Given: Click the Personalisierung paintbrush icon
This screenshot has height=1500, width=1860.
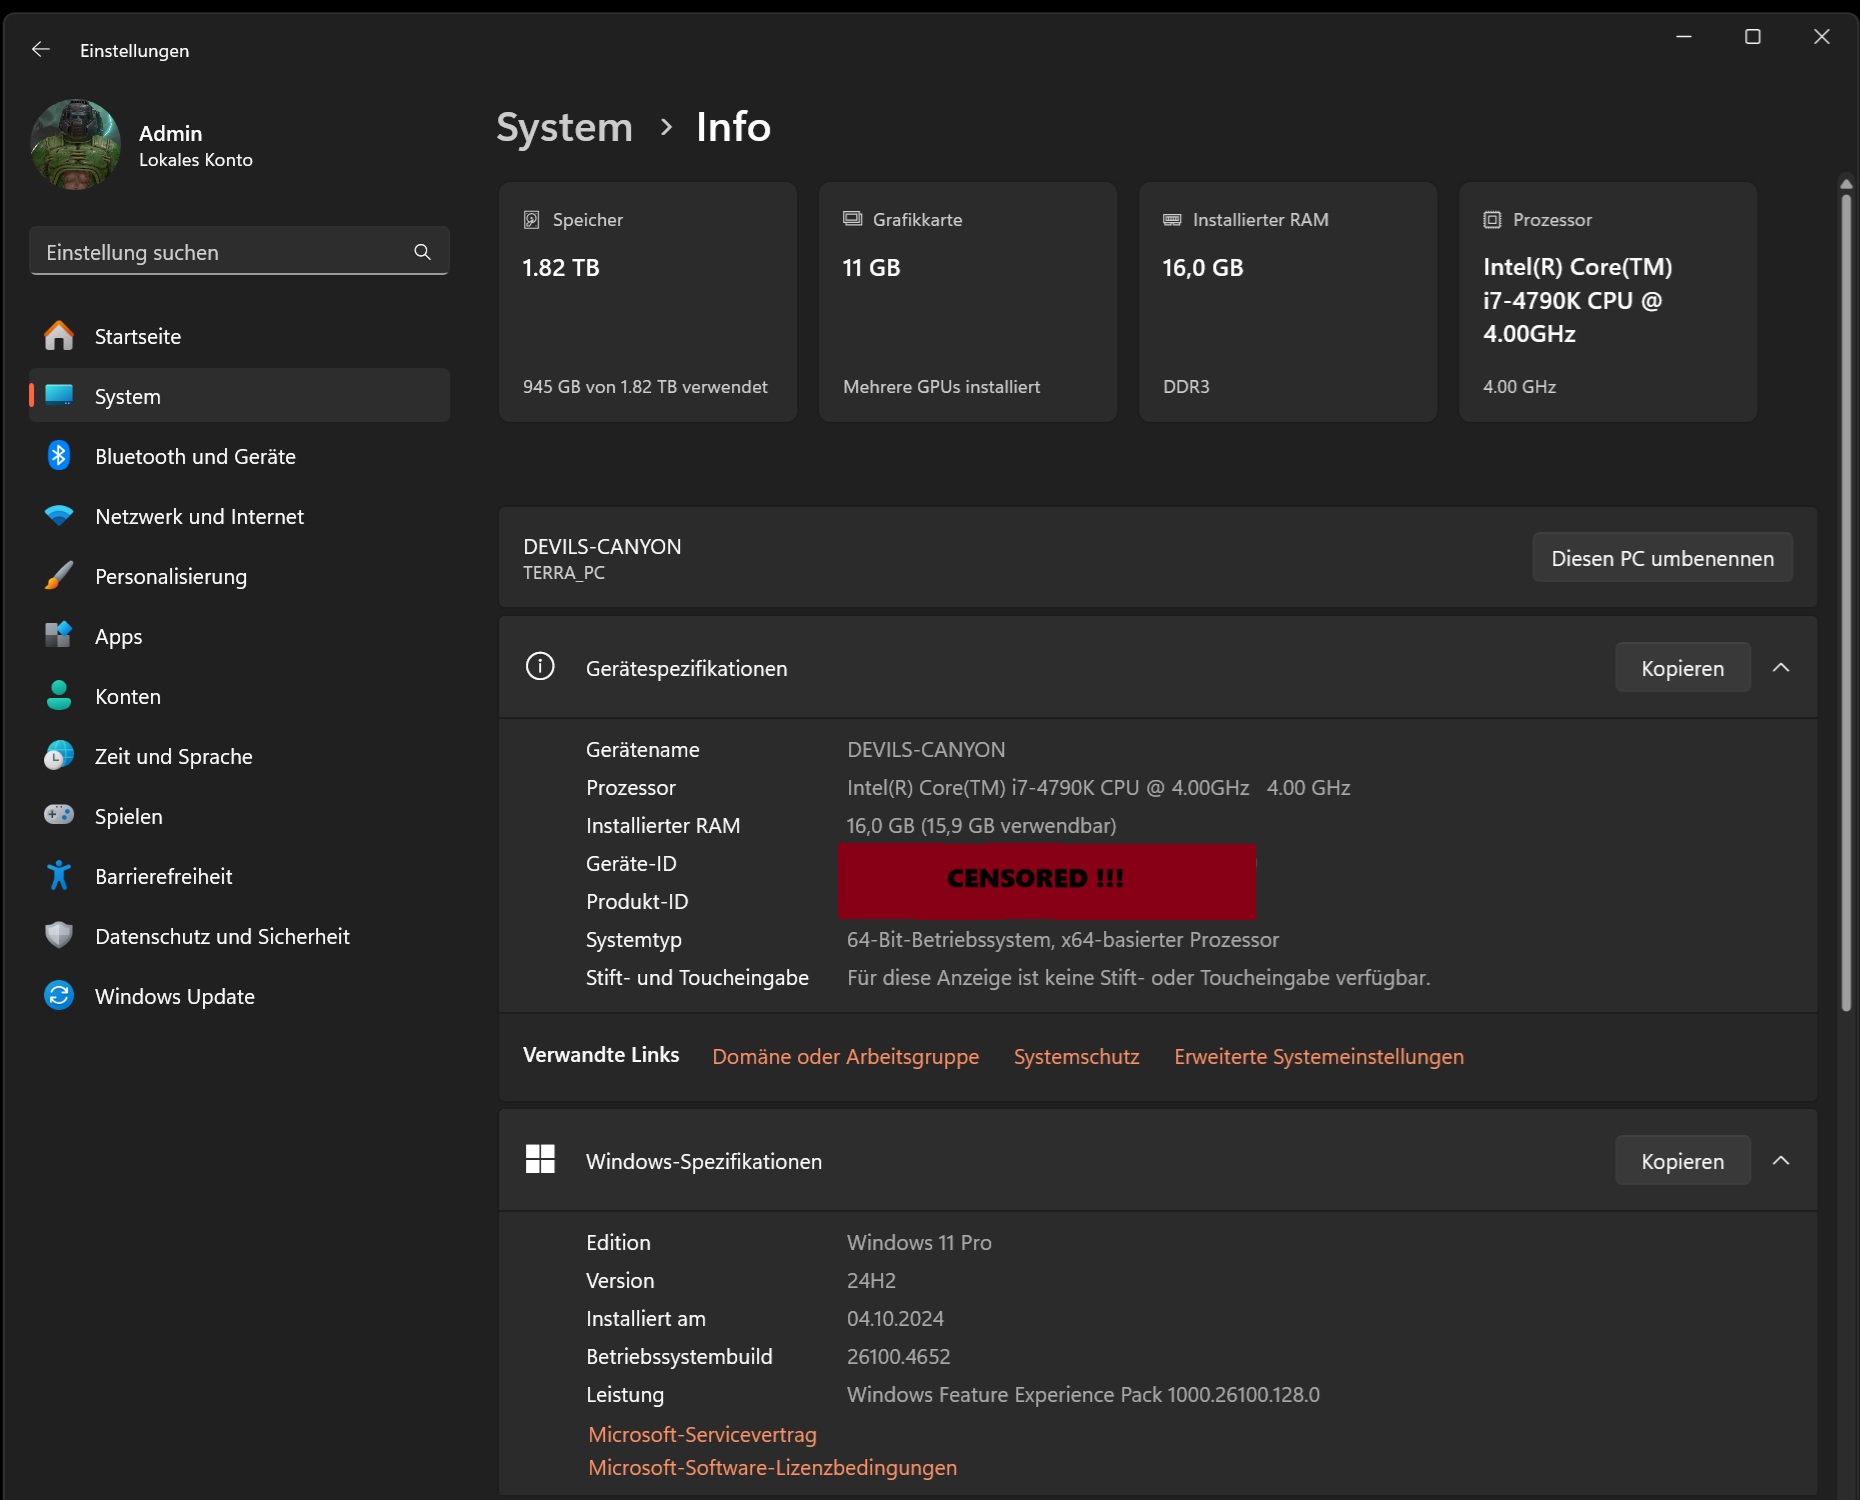Looking at the screenshot, I should (59, 575).
